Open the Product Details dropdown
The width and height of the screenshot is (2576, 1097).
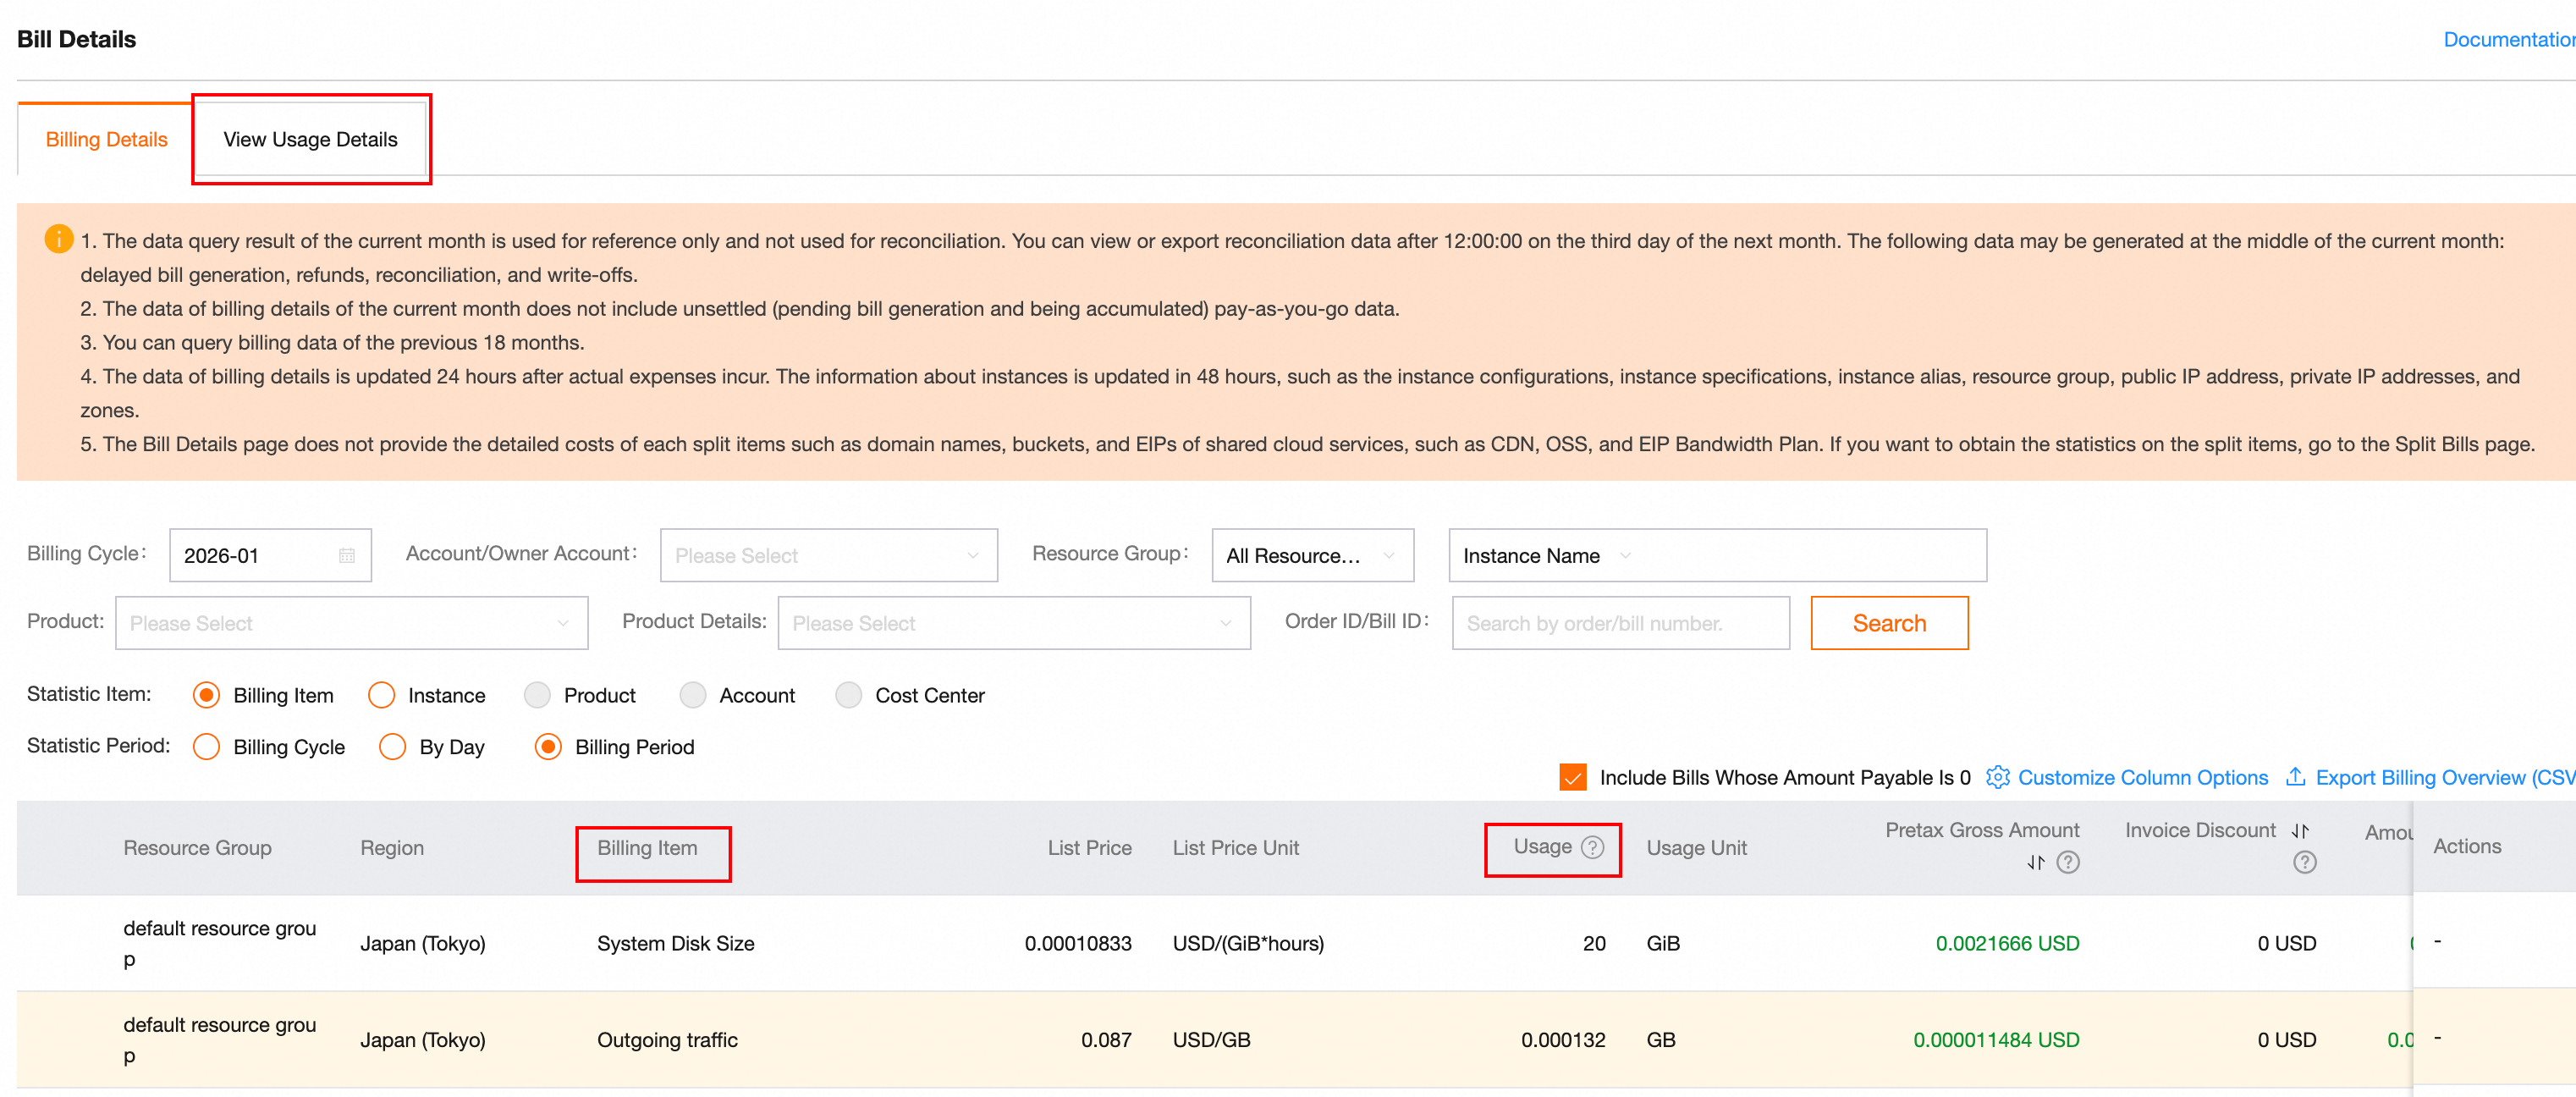click(x=1012, y=623)
